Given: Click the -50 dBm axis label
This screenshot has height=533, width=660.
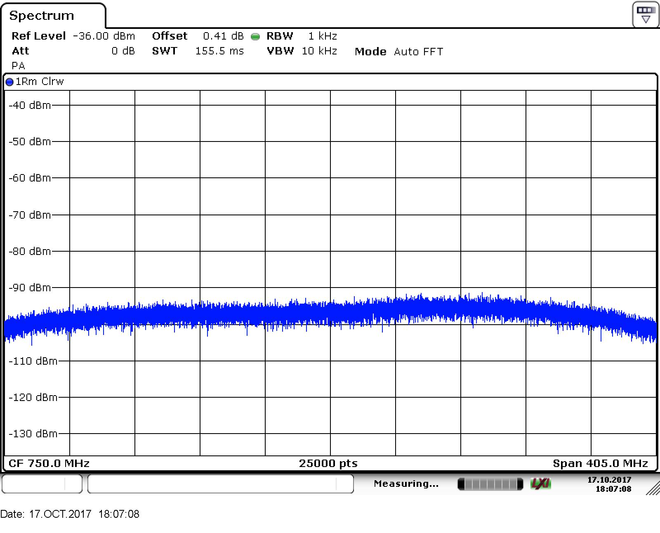Looking at the screenshot, I should 30,141.
